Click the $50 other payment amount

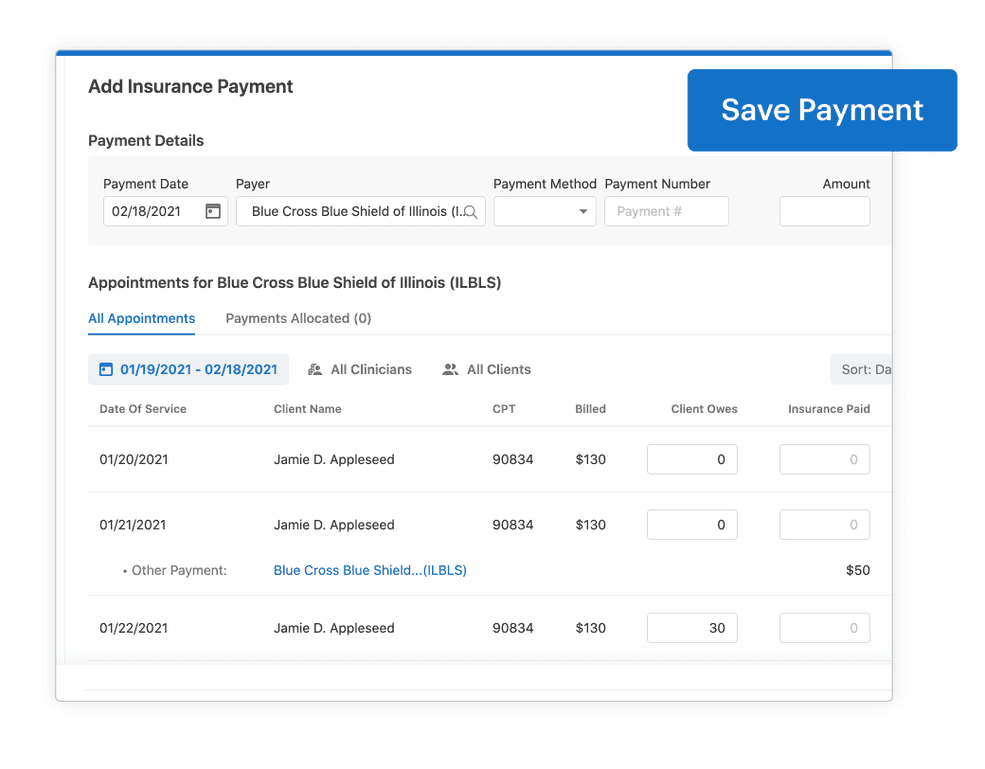[x=857, y=570]
